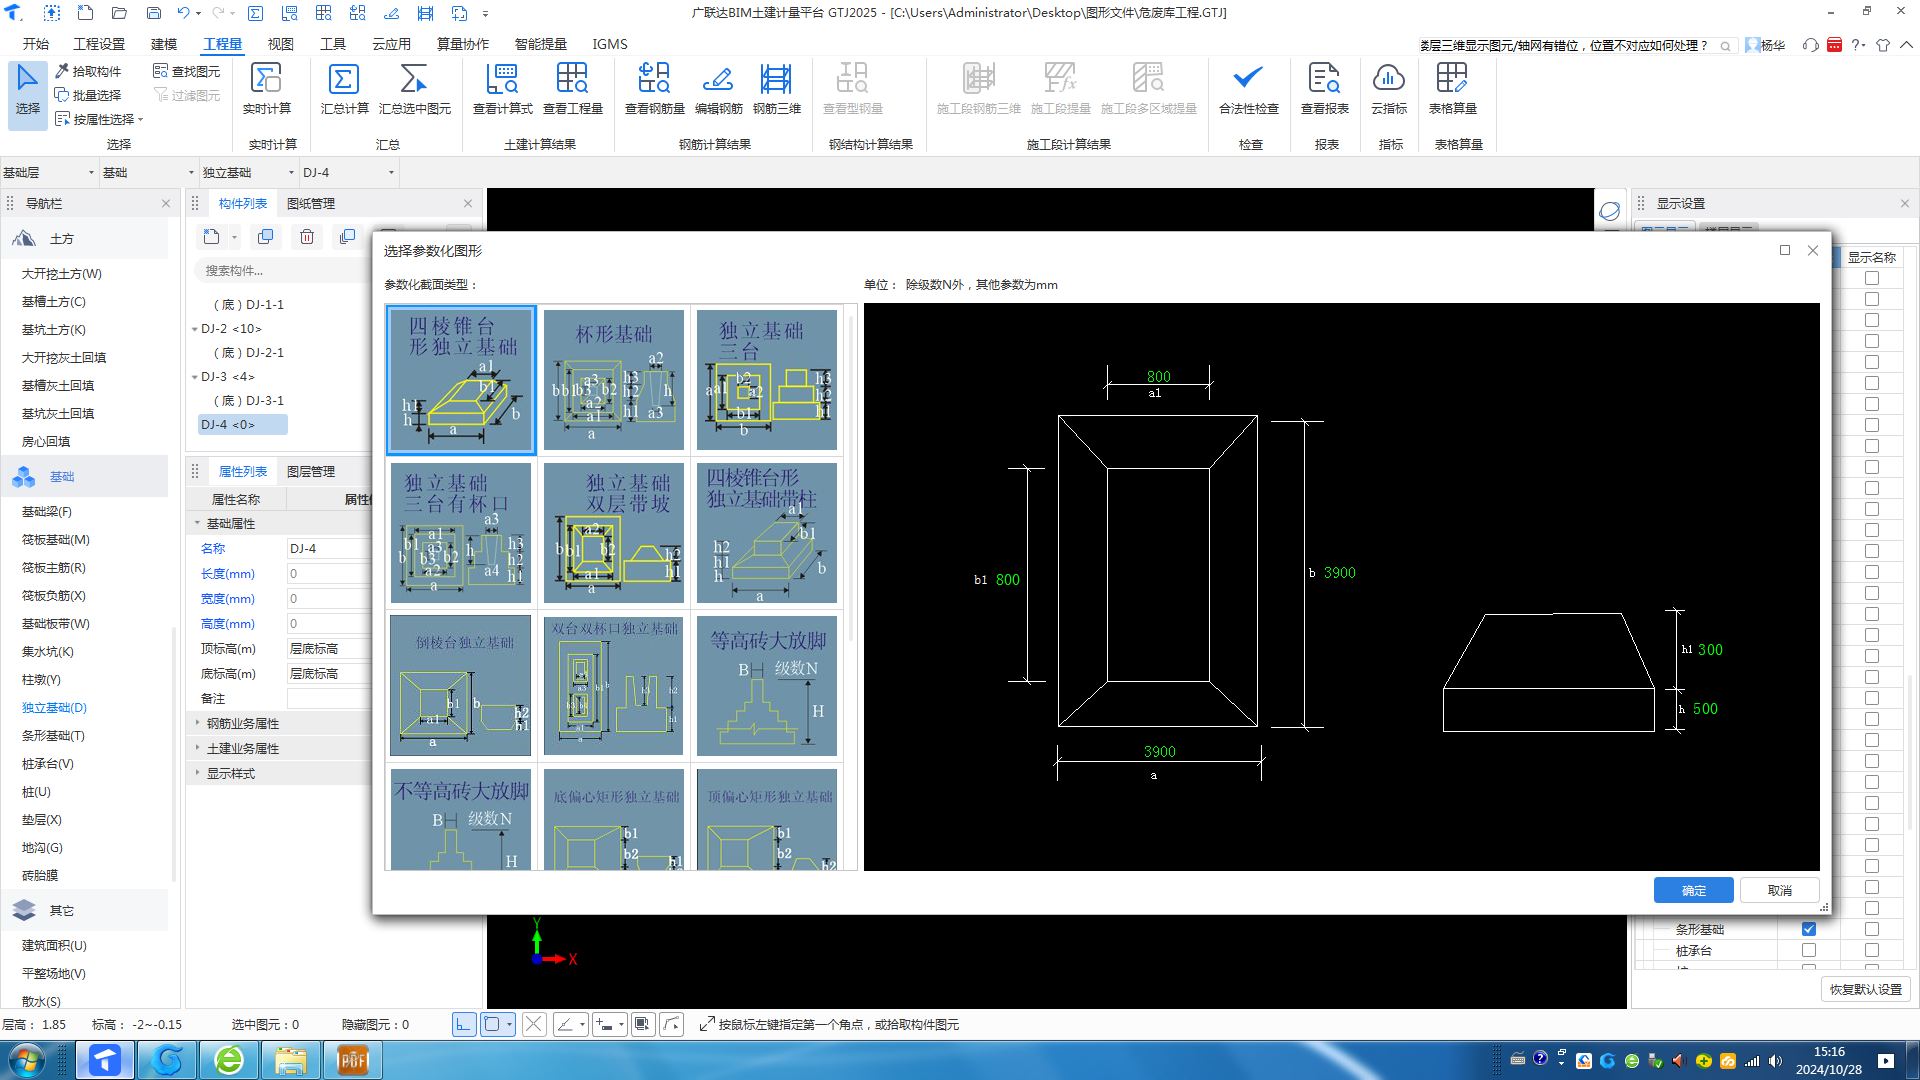Open the 云应用 ribbon tab

tap(392, 44)
